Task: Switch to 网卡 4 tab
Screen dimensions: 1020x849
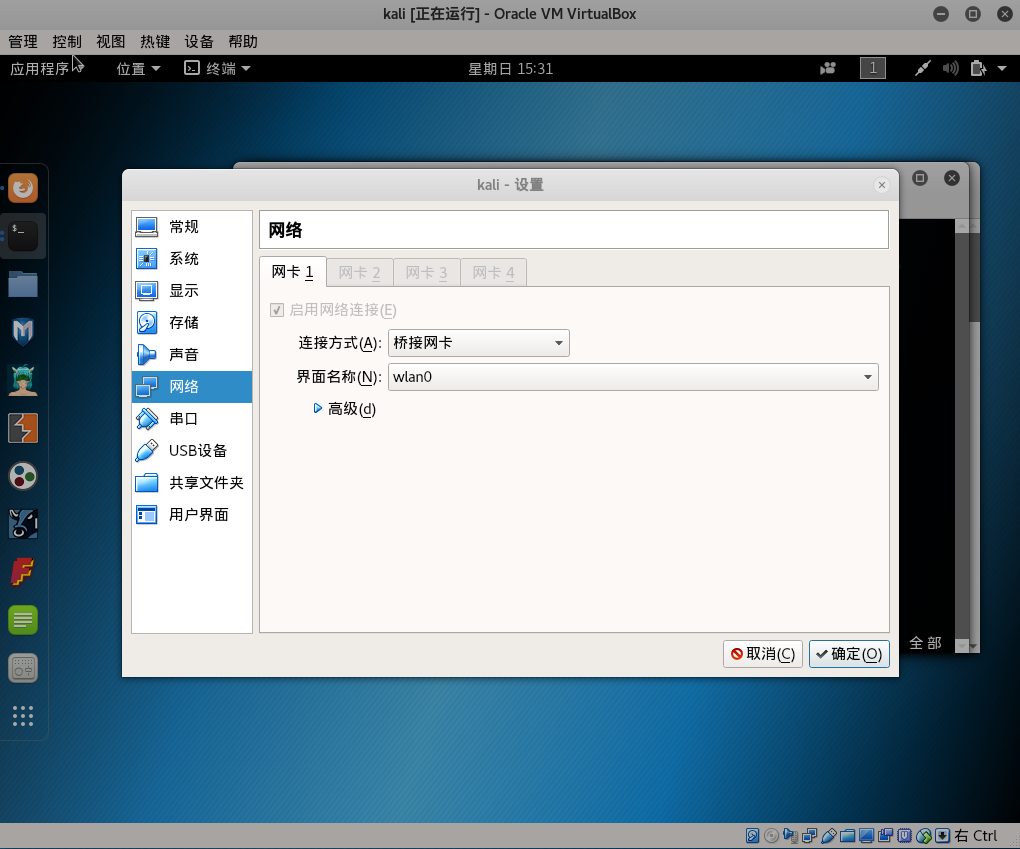Action: click(x=493, y=273)
